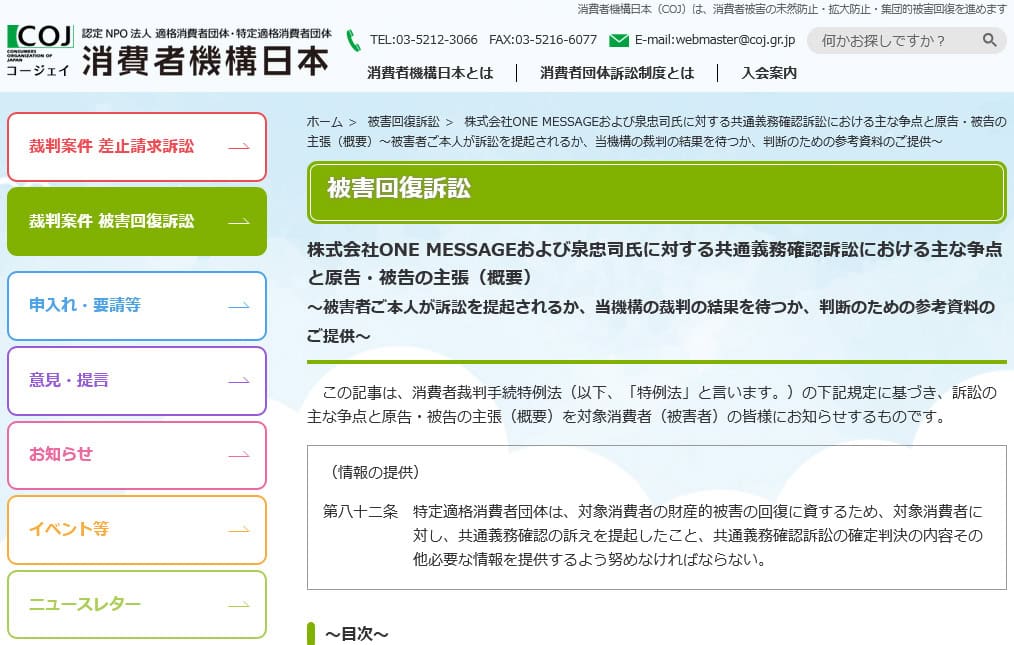Viewport: 1014px width, 645px height.
Task: Click the （情報の提供） text in box
Action: 375,472
